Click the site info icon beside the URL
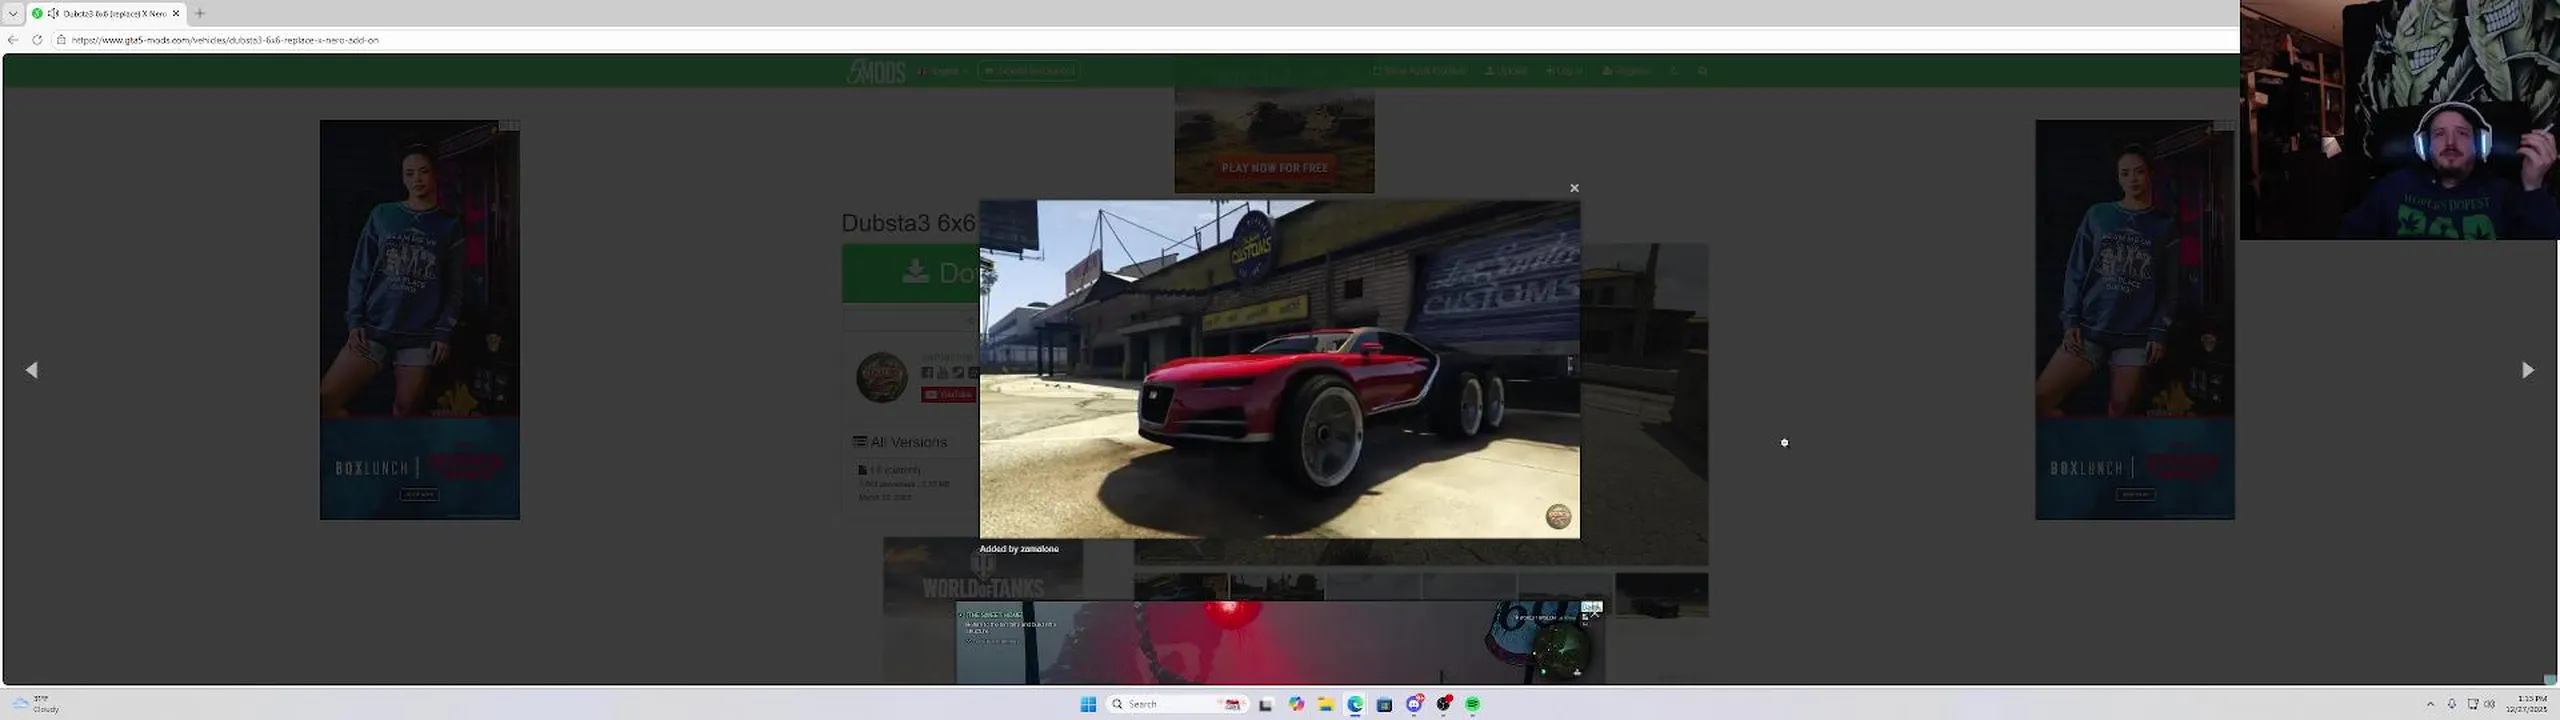 coord(61,40)
